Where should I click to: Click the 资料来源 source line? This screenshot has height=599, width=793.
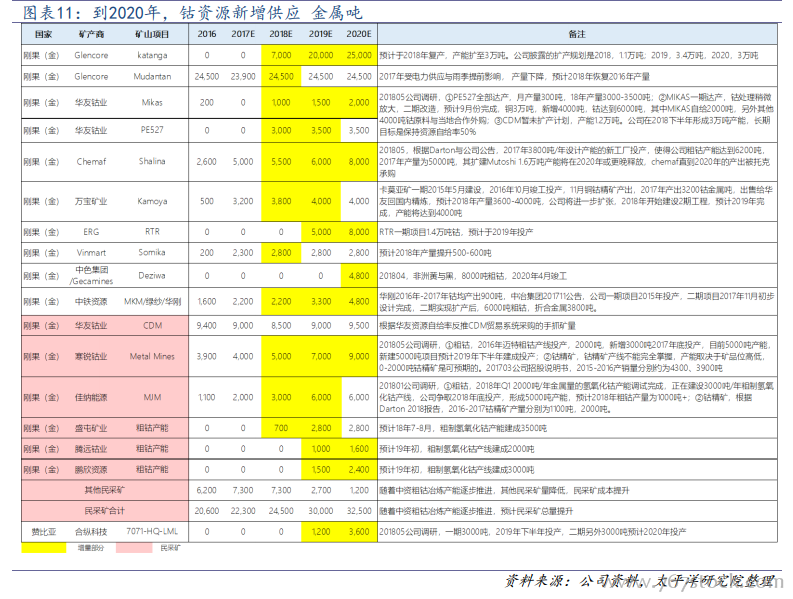tap(639, 581)
